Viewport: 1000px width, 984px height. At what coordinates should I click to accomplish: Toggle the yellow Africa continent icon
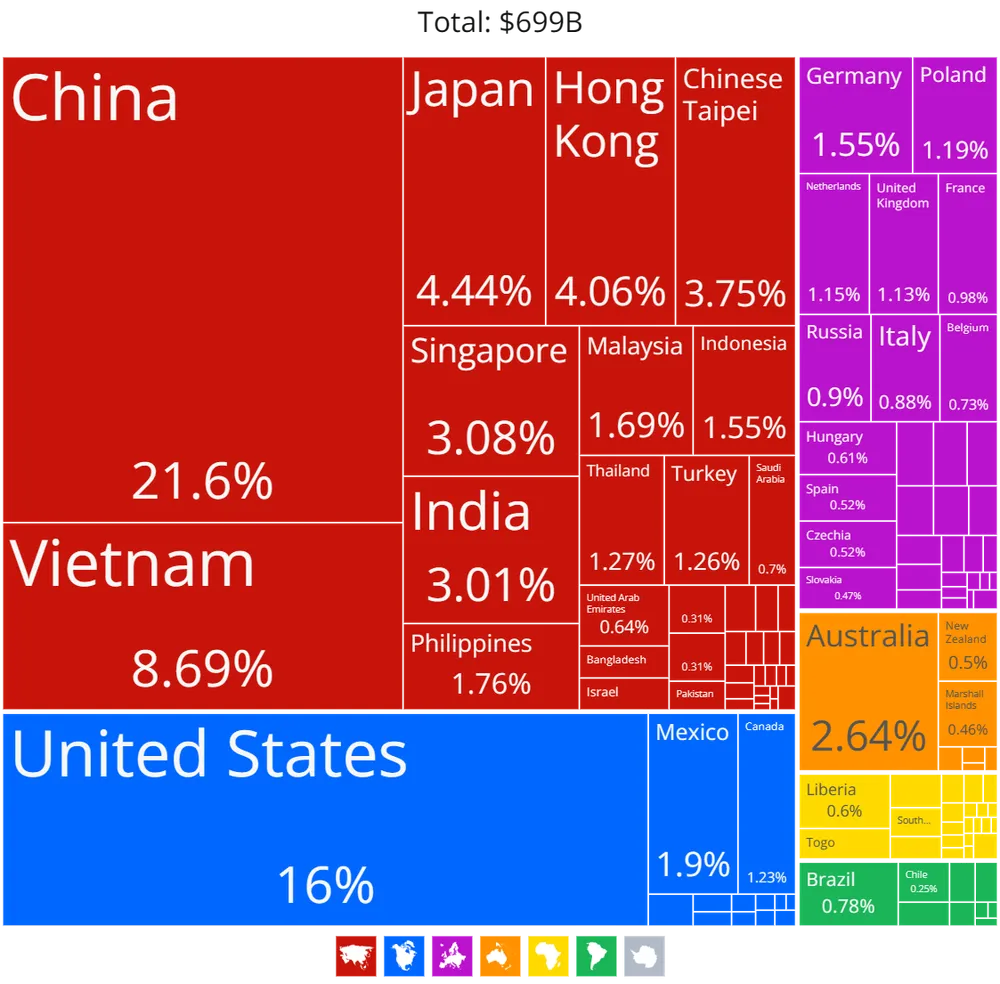548,957
